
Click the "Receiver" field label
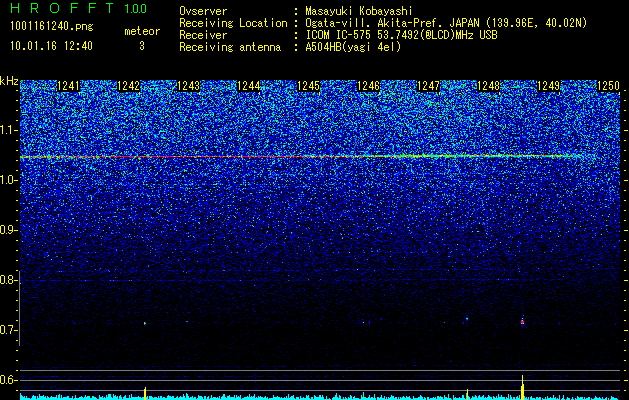click(x=203, y=35)
